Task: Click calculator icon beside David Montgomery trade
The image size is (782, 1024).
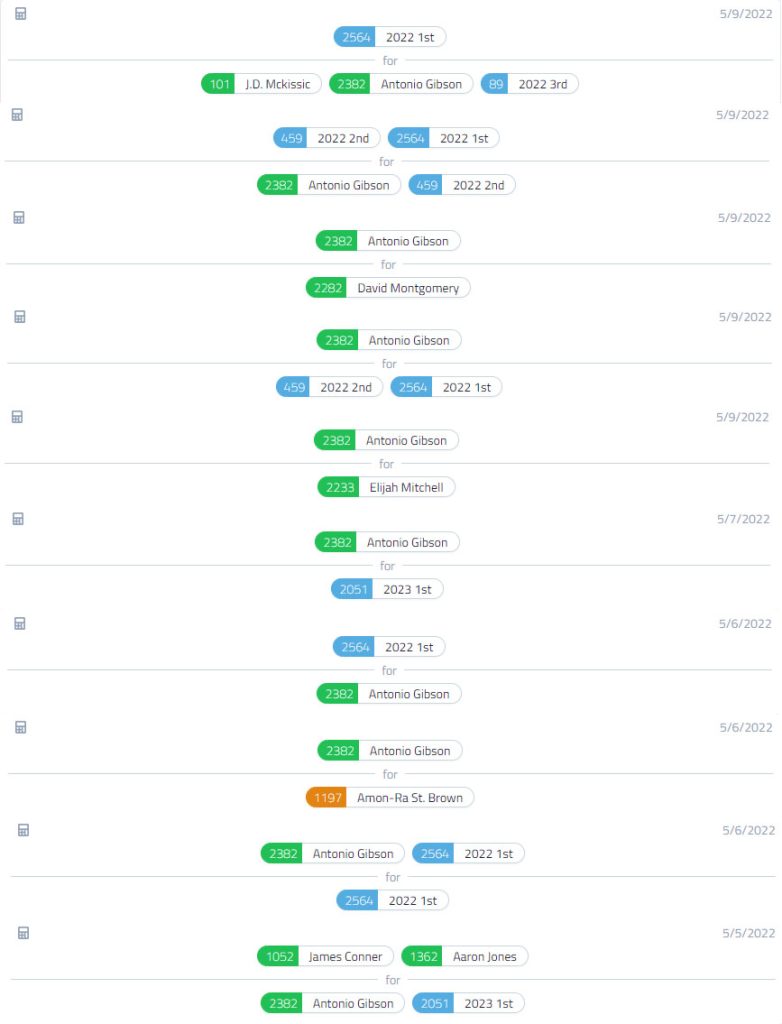Action: click(x=19, y=217)
